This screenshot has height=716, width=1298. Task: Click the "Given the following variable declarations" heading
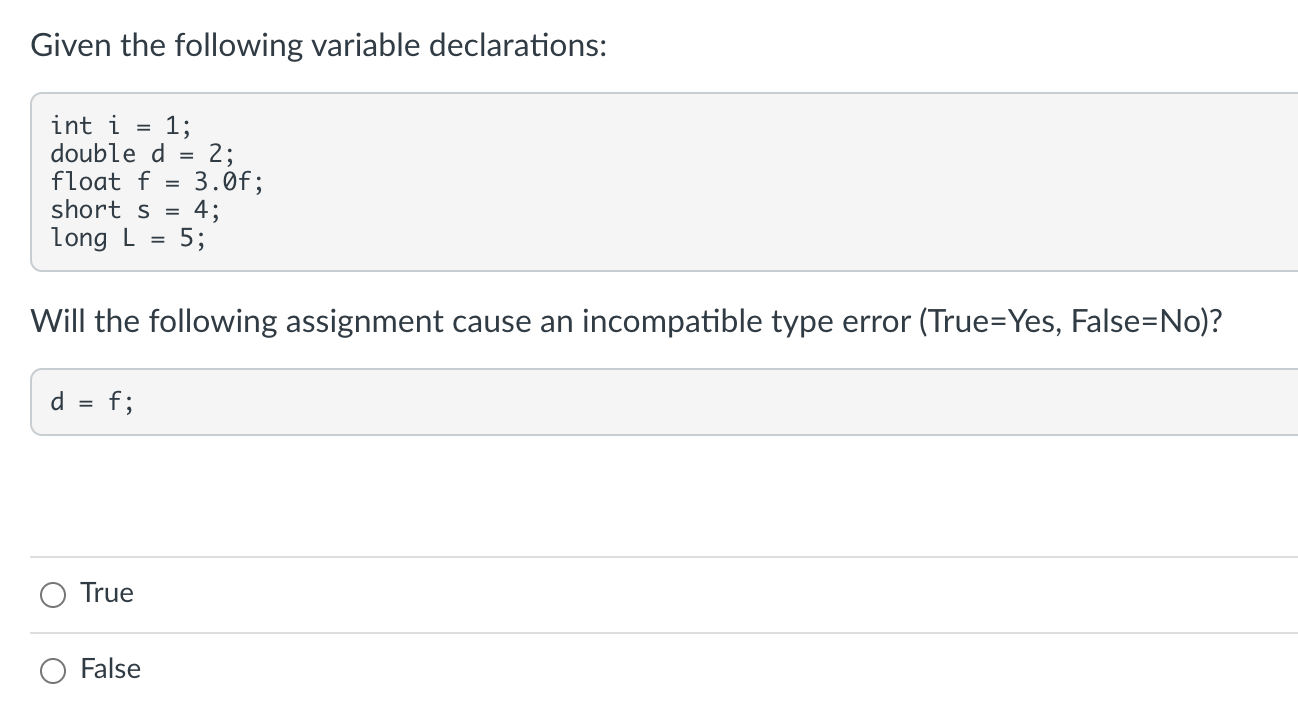coord(318,46)
